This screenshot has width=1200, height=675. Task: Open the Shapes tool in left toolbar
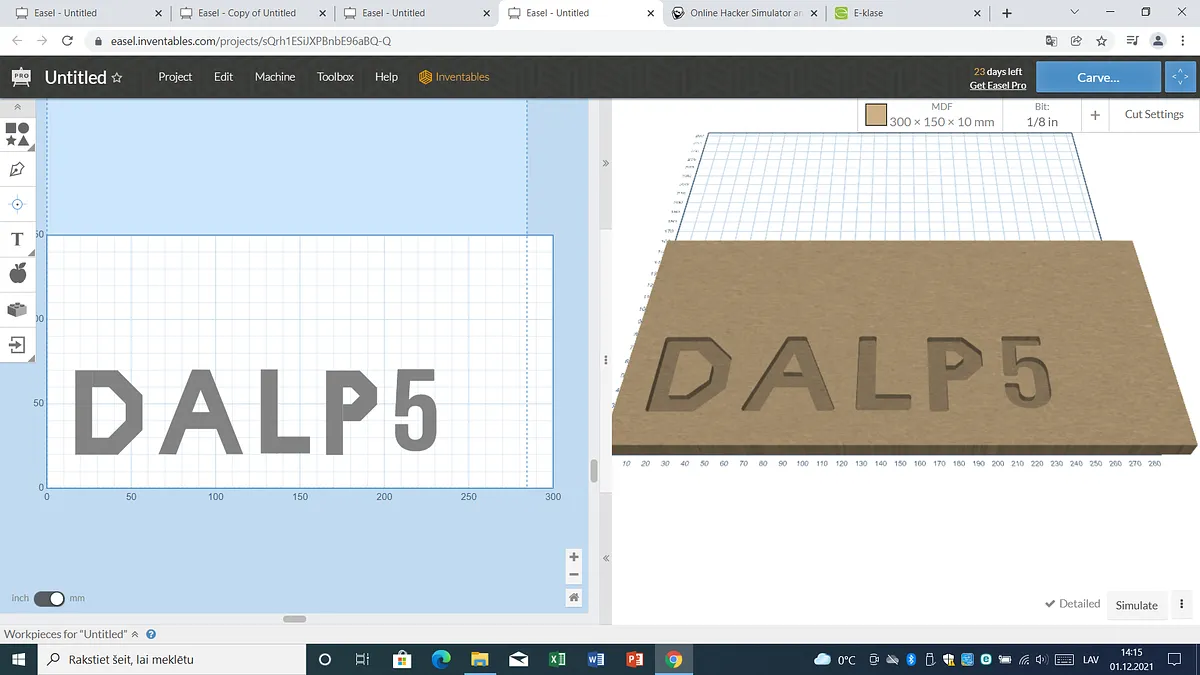(x=17, y=134)
